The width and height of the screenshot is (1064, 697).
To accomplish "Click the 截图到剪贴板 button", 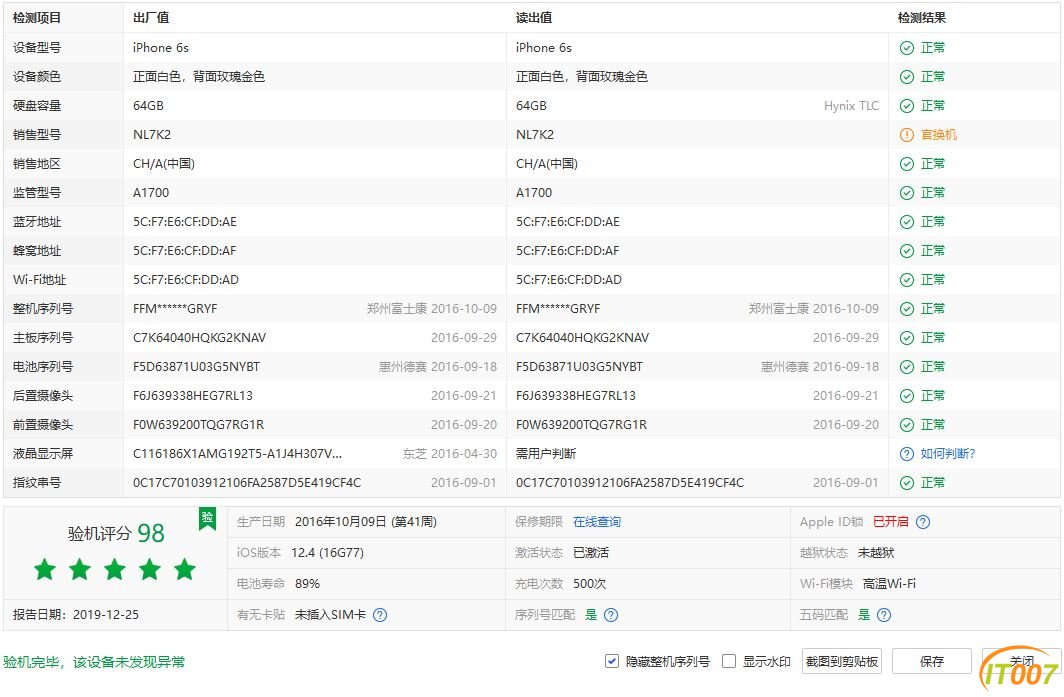I will (842, 661).
